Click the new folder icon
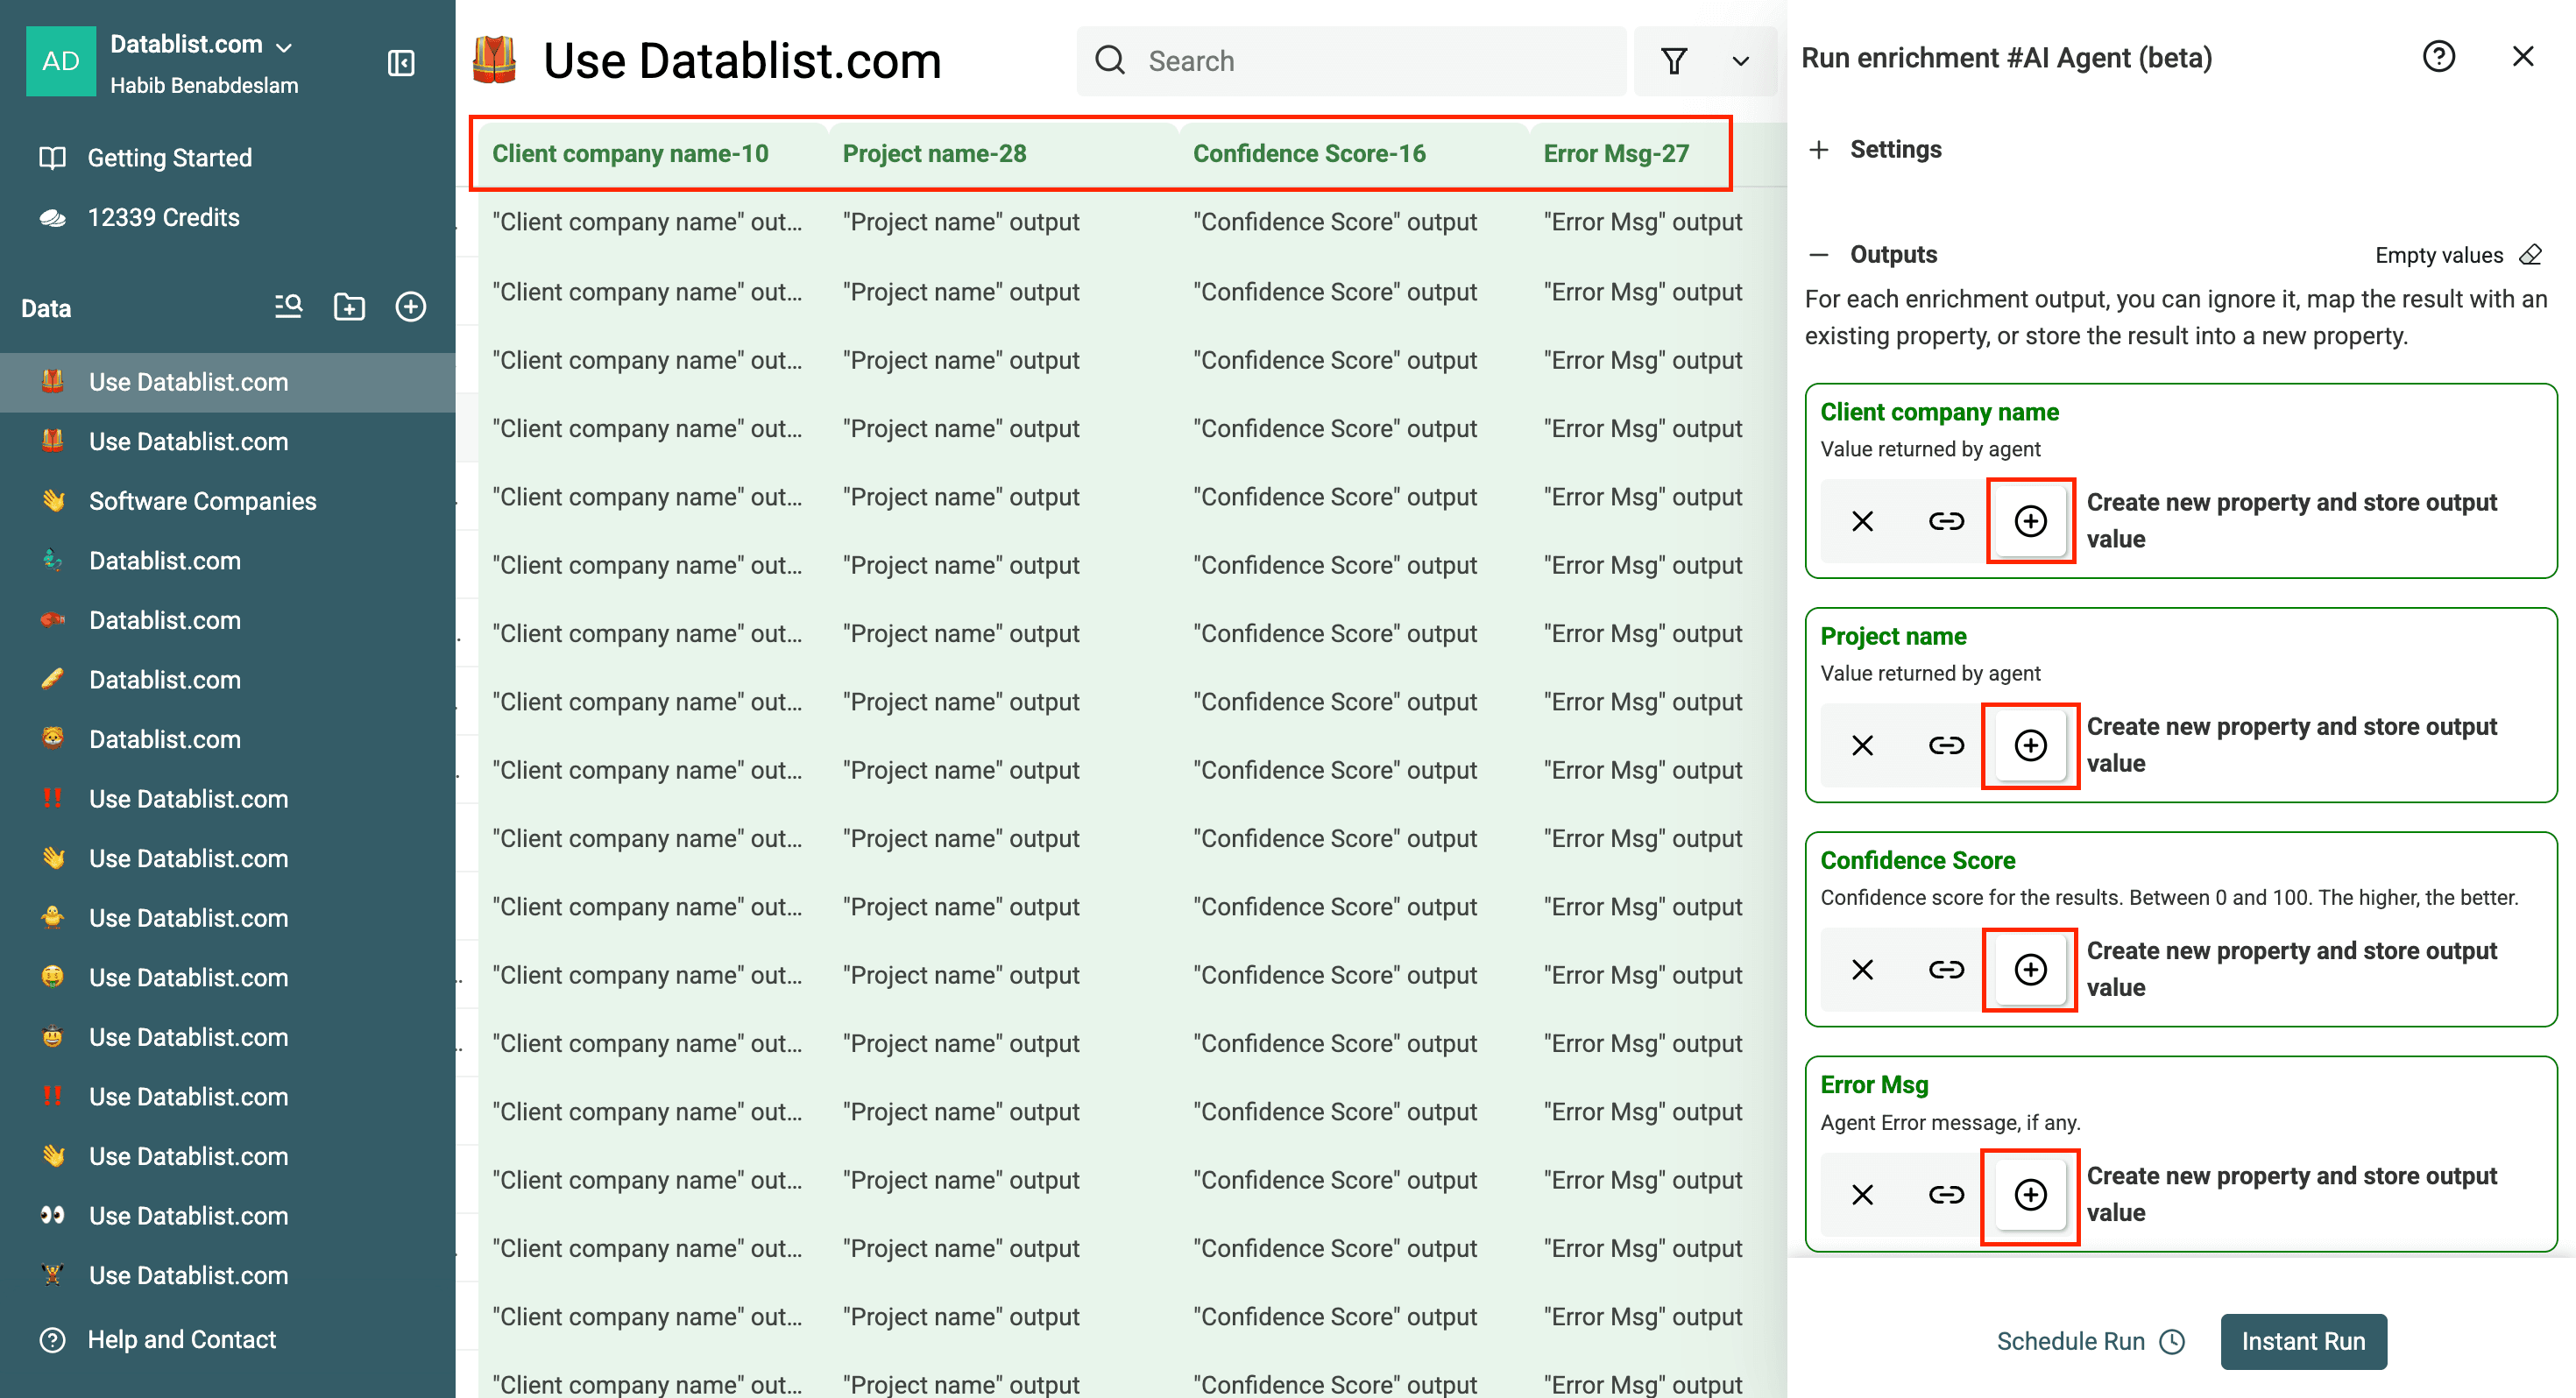This screenshot has width=2576, height=1398. [349, 307]
